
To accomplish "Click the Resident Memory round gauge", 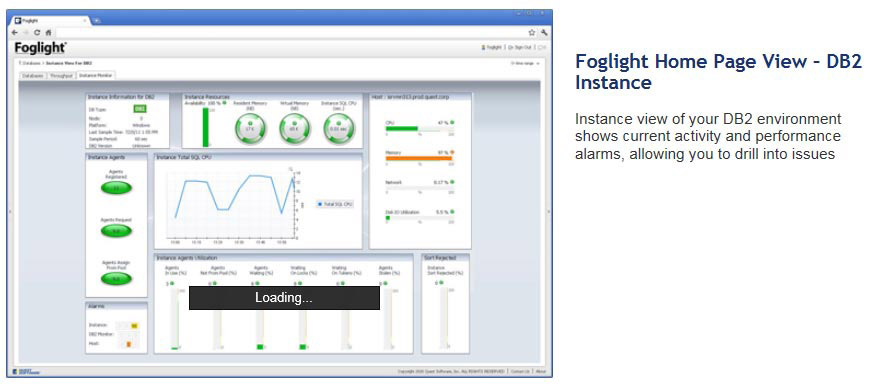I will pos(250,128).
